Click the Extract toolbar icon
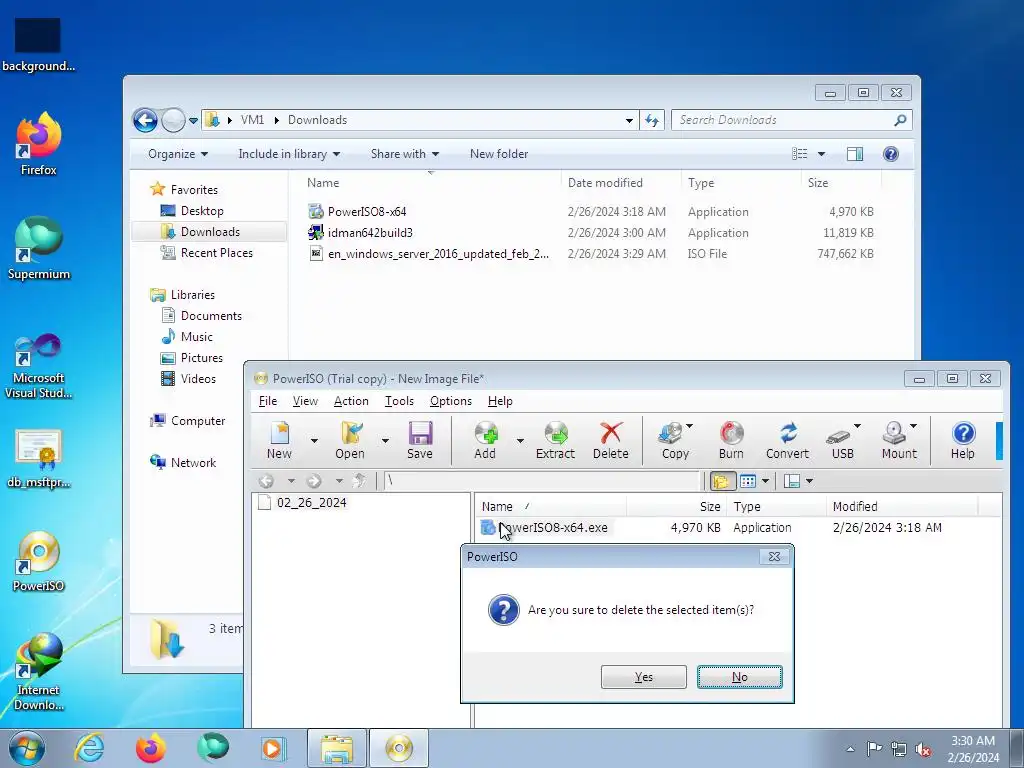The image size is (1024, 768). tap(555, 440)
